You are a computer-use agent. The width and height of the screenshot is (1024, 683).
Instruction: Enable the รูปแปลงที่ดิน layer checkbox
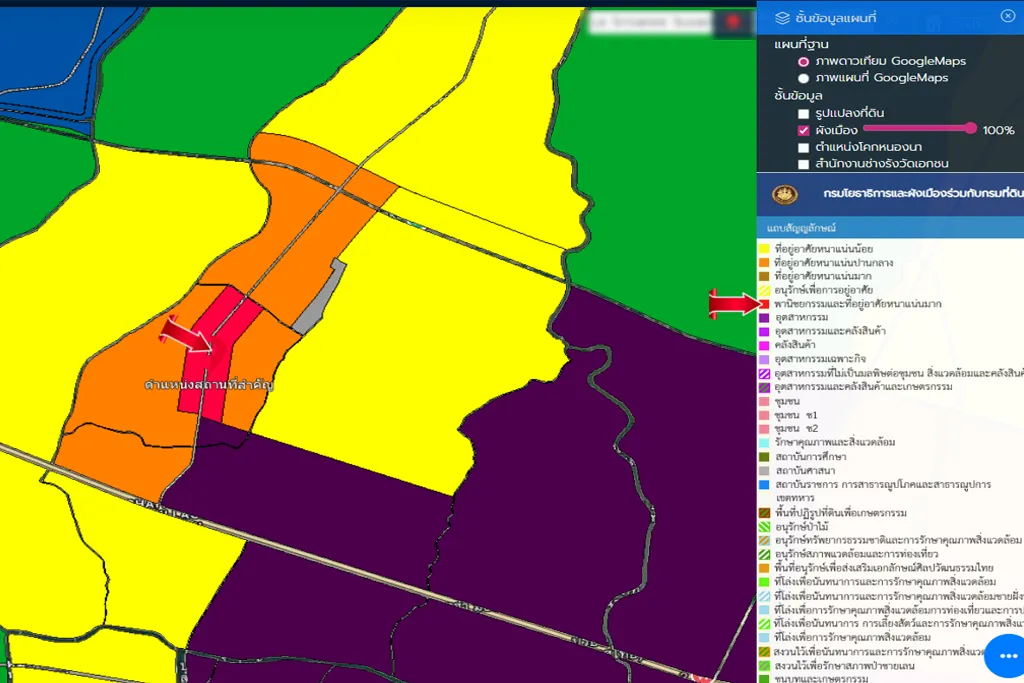803,114
